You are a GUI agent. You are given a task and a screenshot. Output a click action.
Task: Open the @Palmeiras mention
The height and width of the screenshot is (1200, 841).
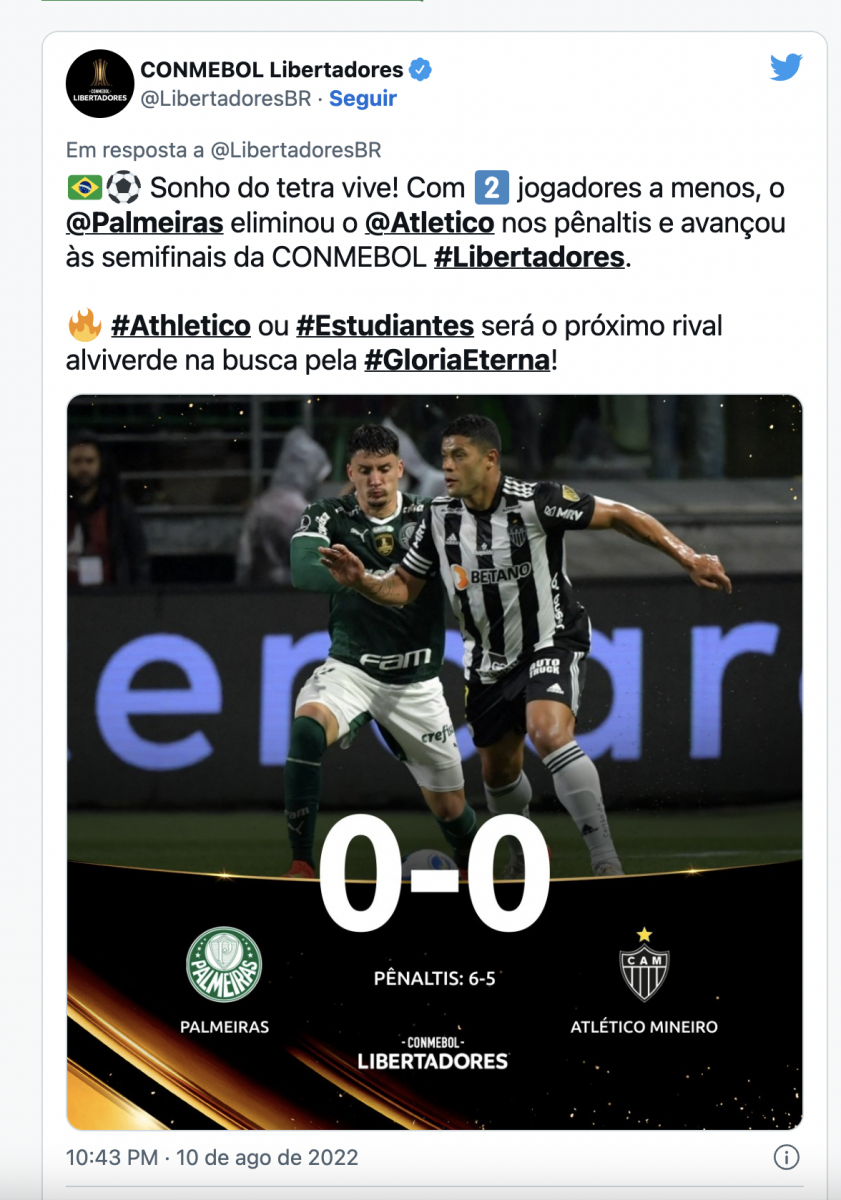145,222
